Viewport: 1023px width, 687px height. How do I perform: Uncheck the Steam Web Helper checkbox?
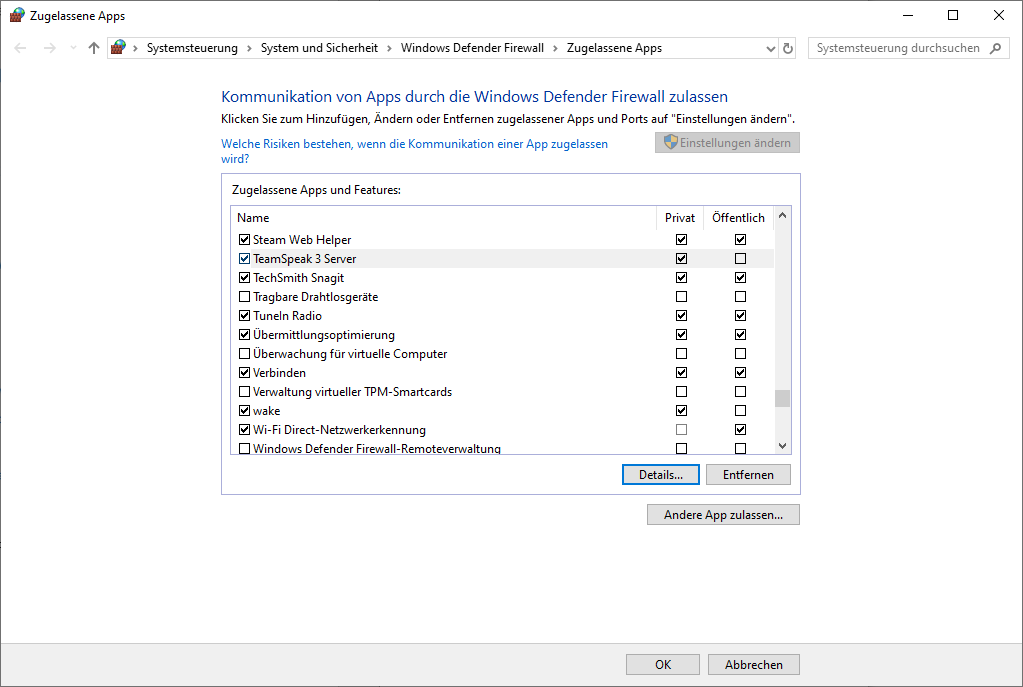[244, 240]
